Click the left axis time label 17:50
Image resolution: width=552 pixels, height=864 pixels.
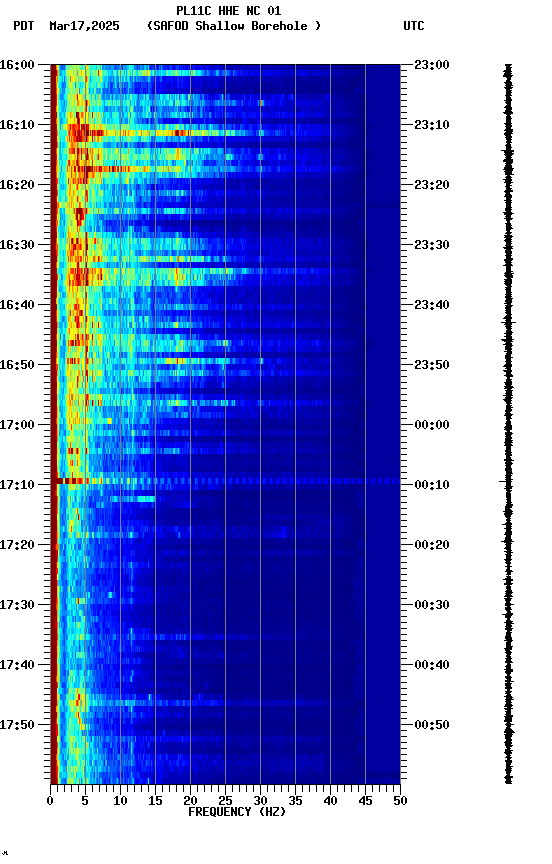[x=17, y=725]
